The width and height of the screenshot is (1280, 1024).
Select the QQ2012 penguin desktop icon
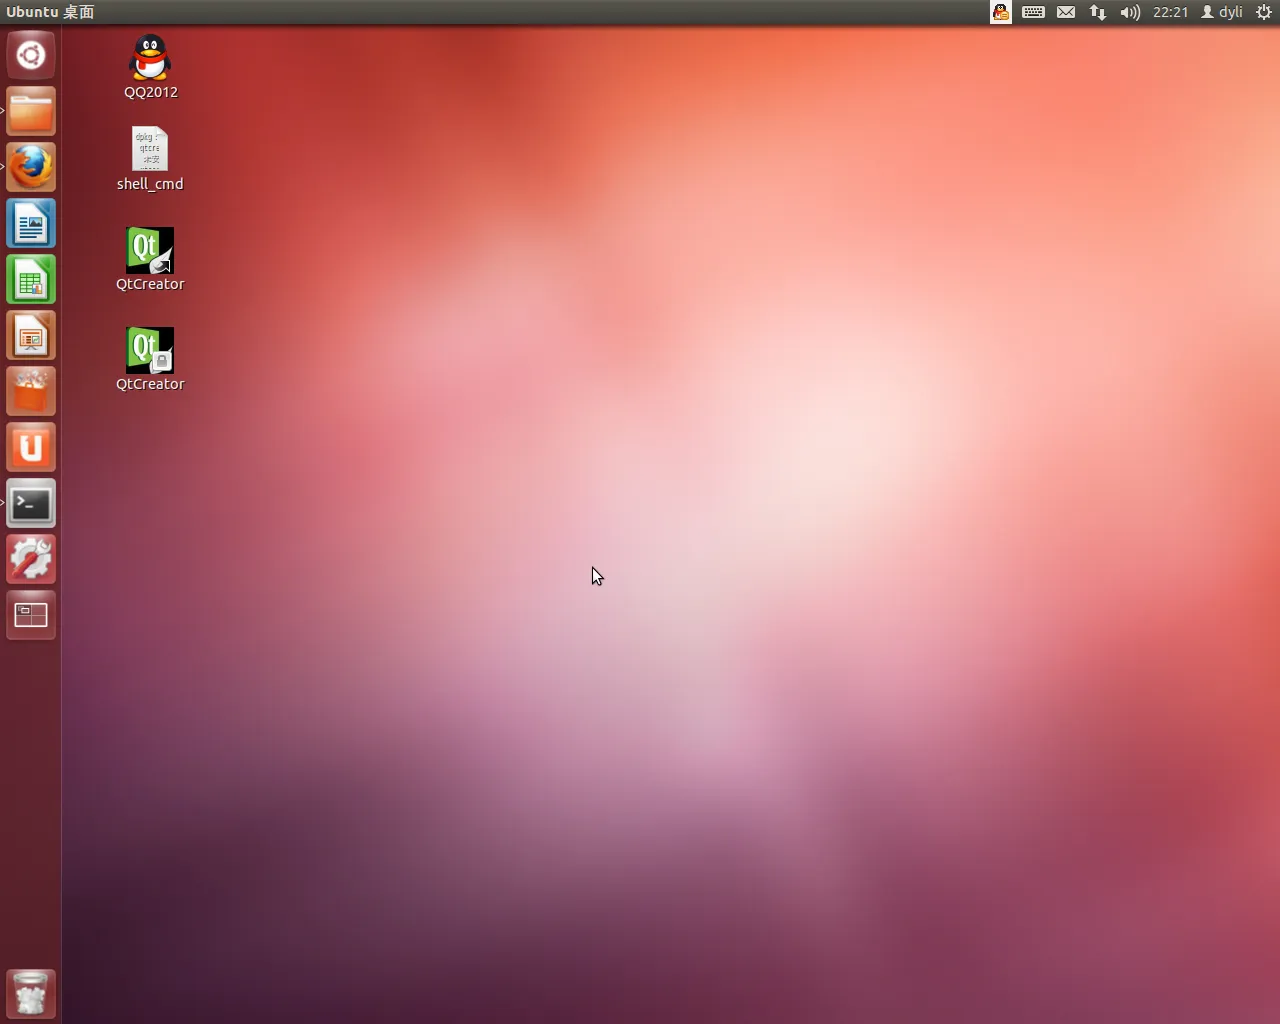click(150, 58)
